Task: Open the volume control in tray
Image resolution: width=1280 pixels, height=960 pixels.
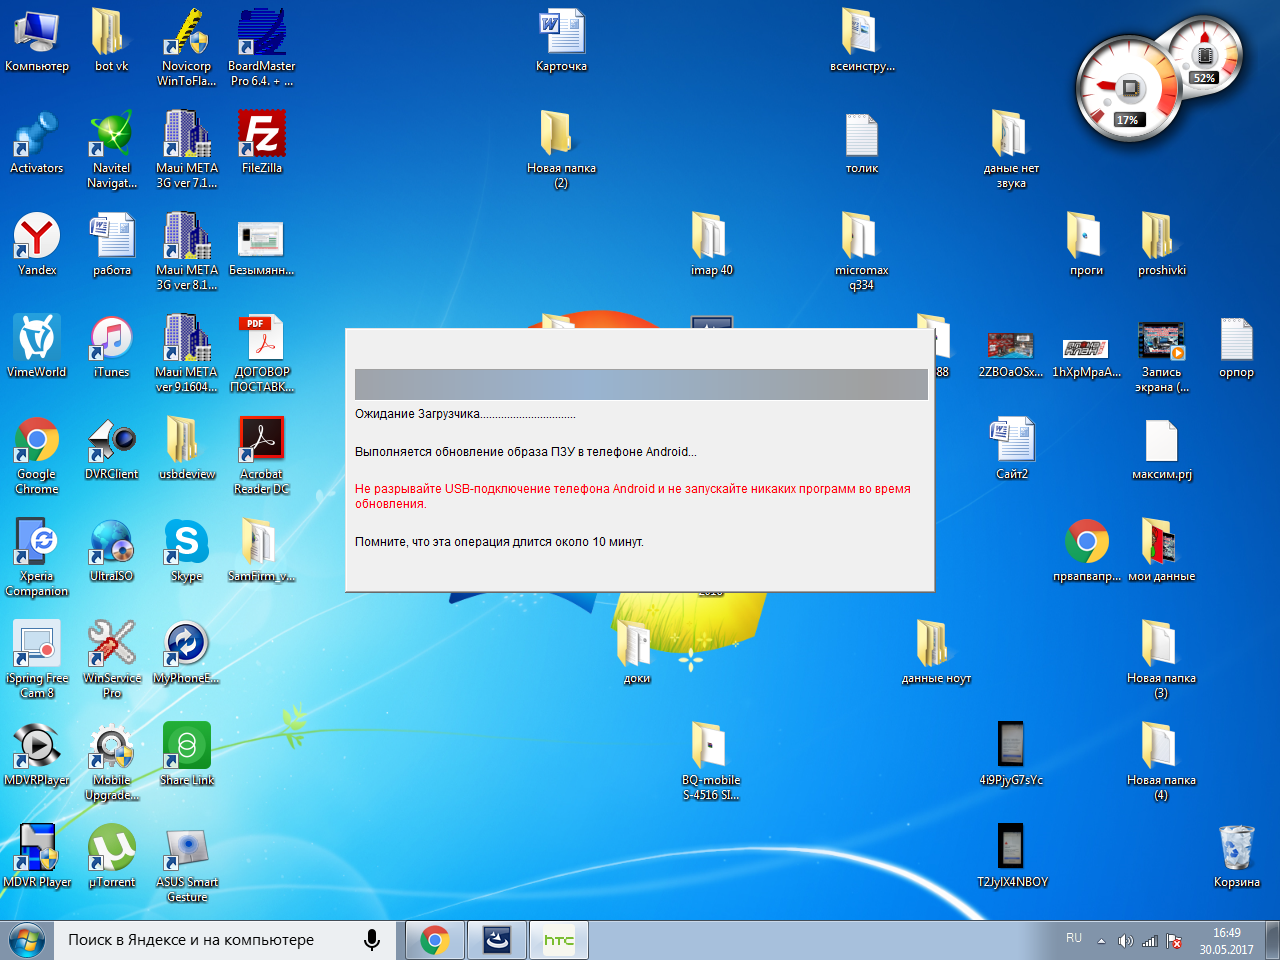Action: pyautogui.click(x=1126, y=941)
